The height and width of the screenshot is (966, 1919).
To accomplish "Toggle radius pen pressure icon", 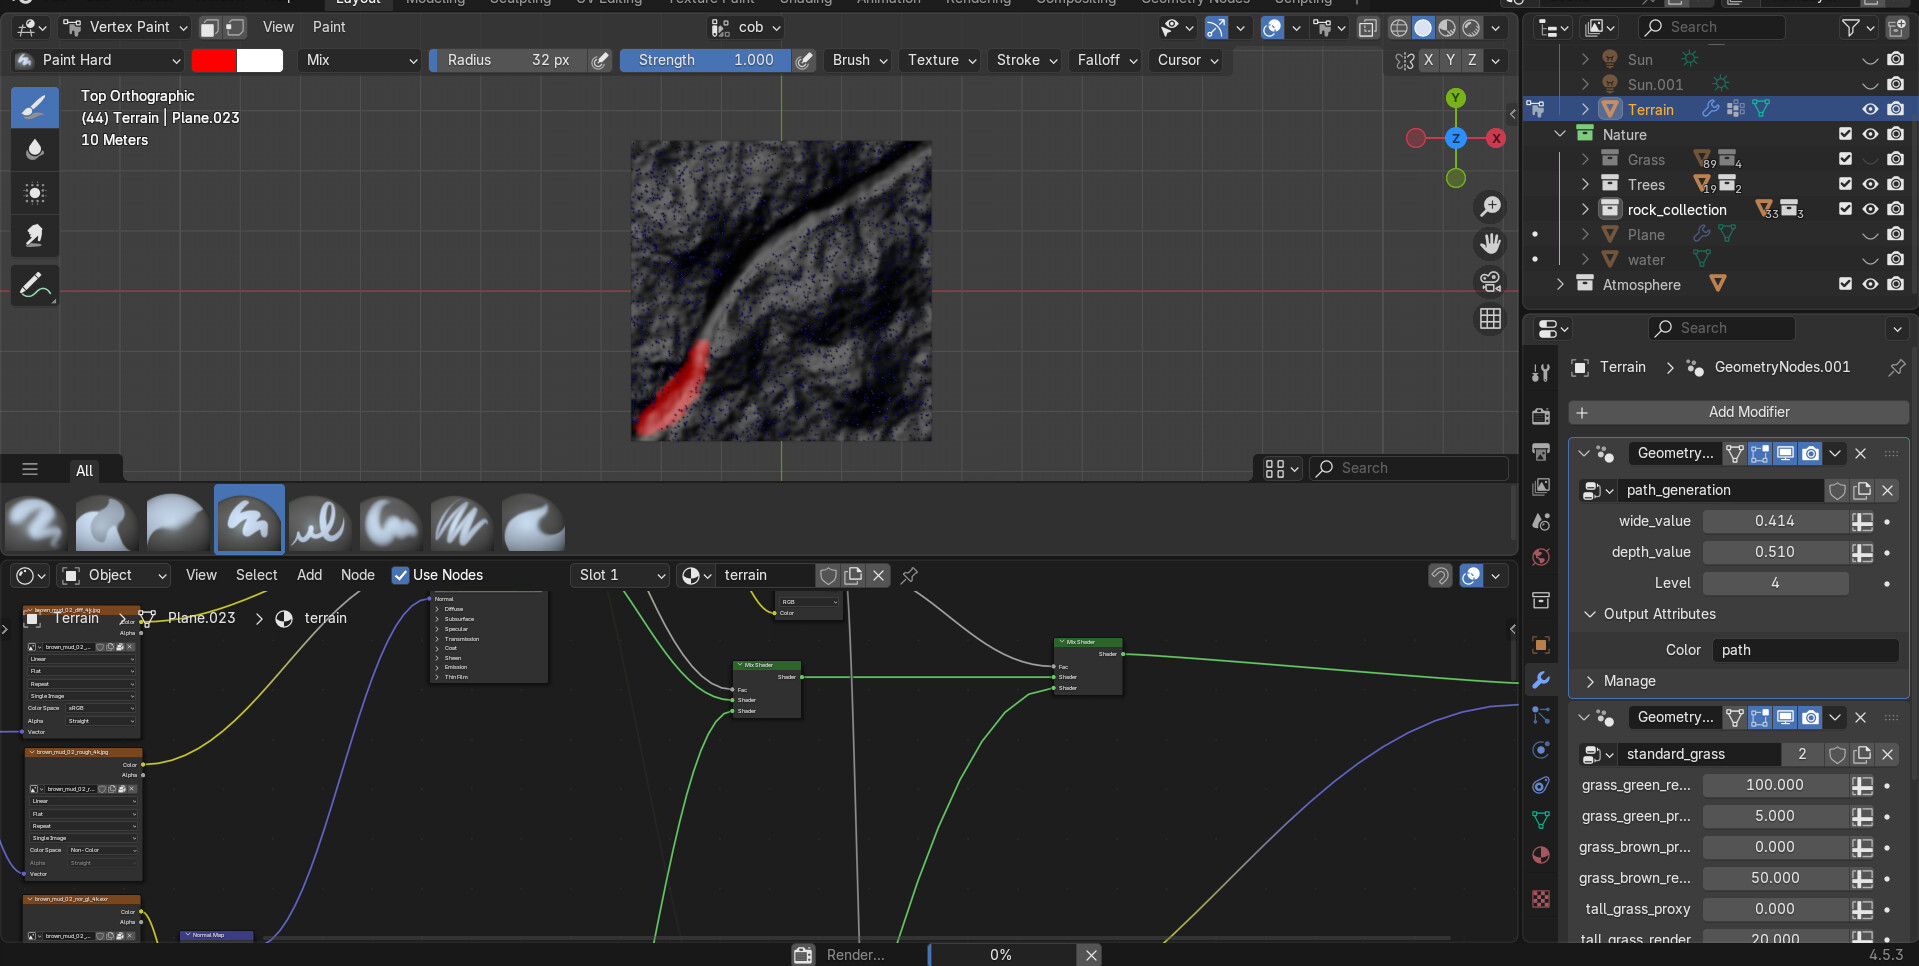I will tap(600, 61).
